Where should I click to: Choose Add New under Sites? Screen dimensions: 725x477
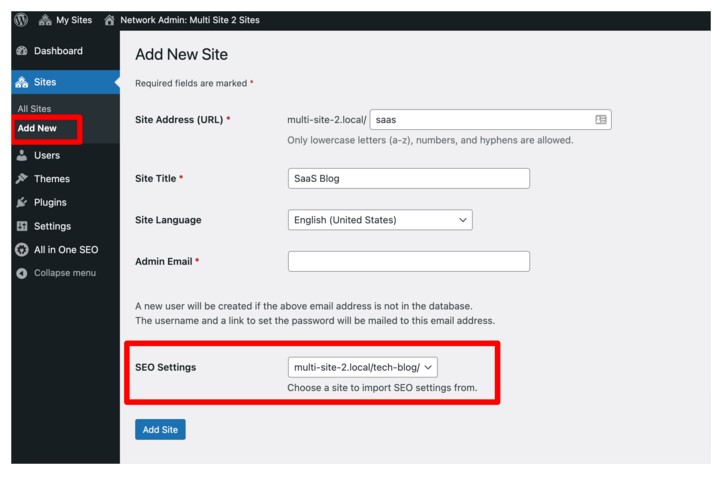[x=37, y=128]
